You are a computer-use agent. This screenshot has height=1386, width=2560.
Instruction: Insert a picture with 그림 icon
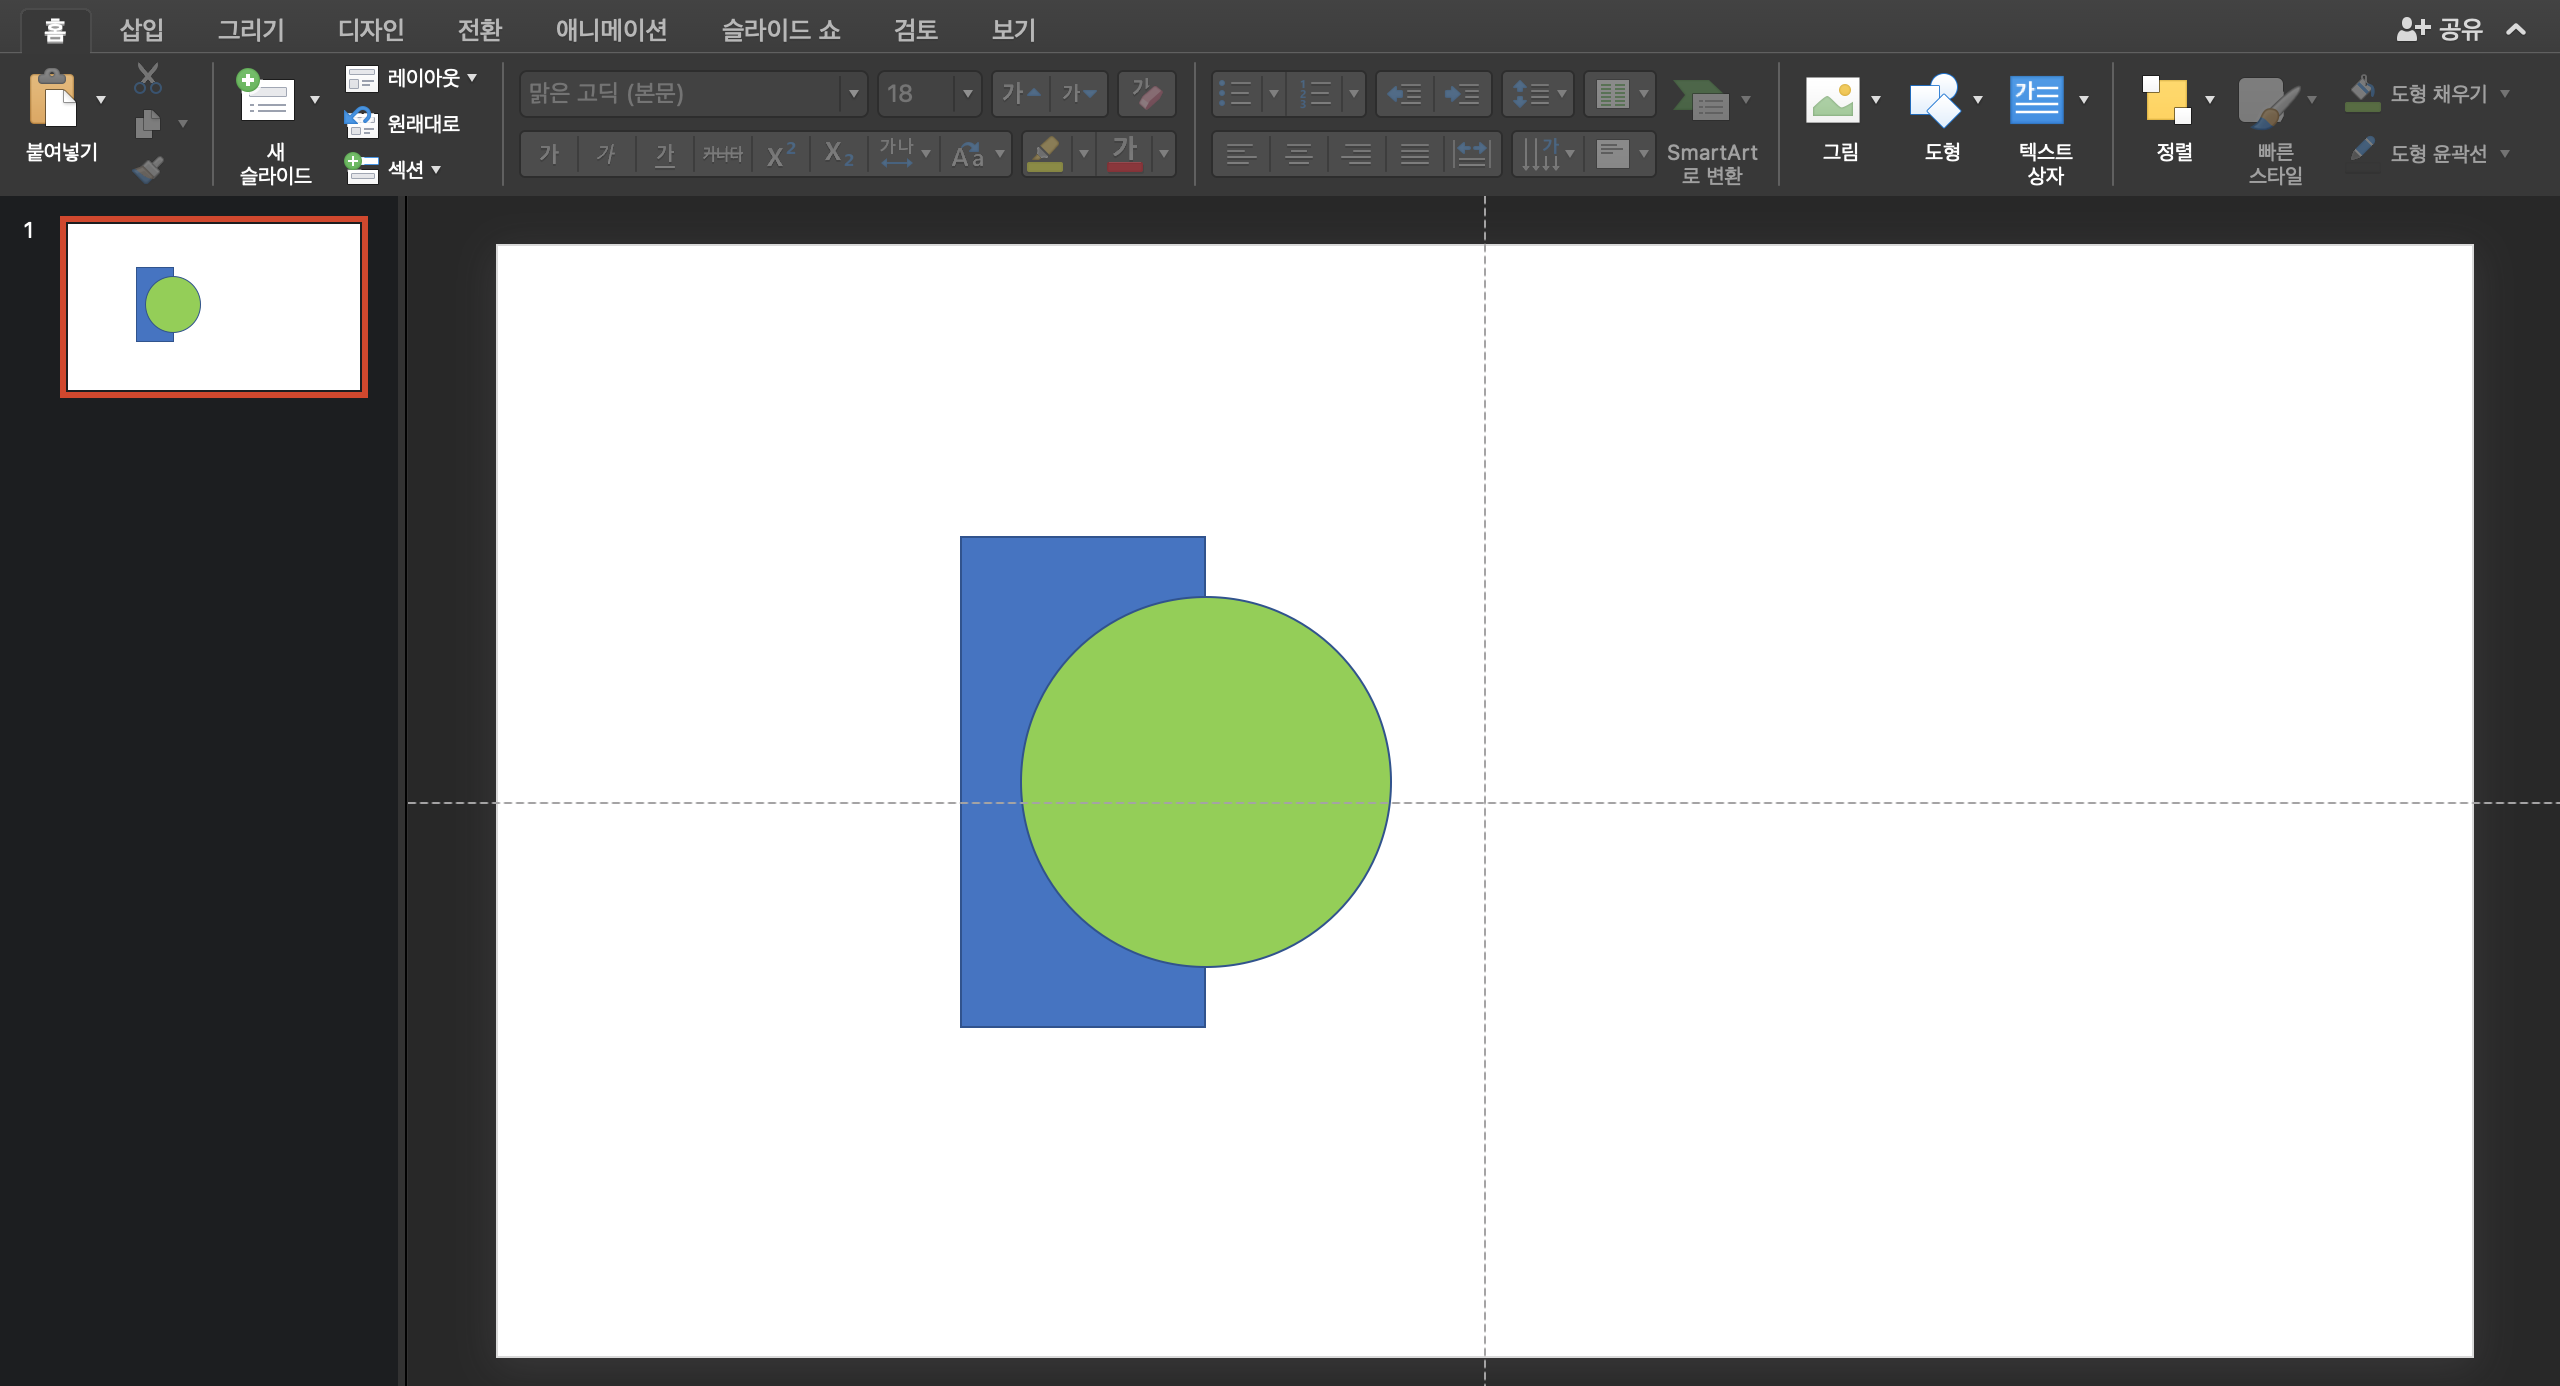[x=1832, y=101]
